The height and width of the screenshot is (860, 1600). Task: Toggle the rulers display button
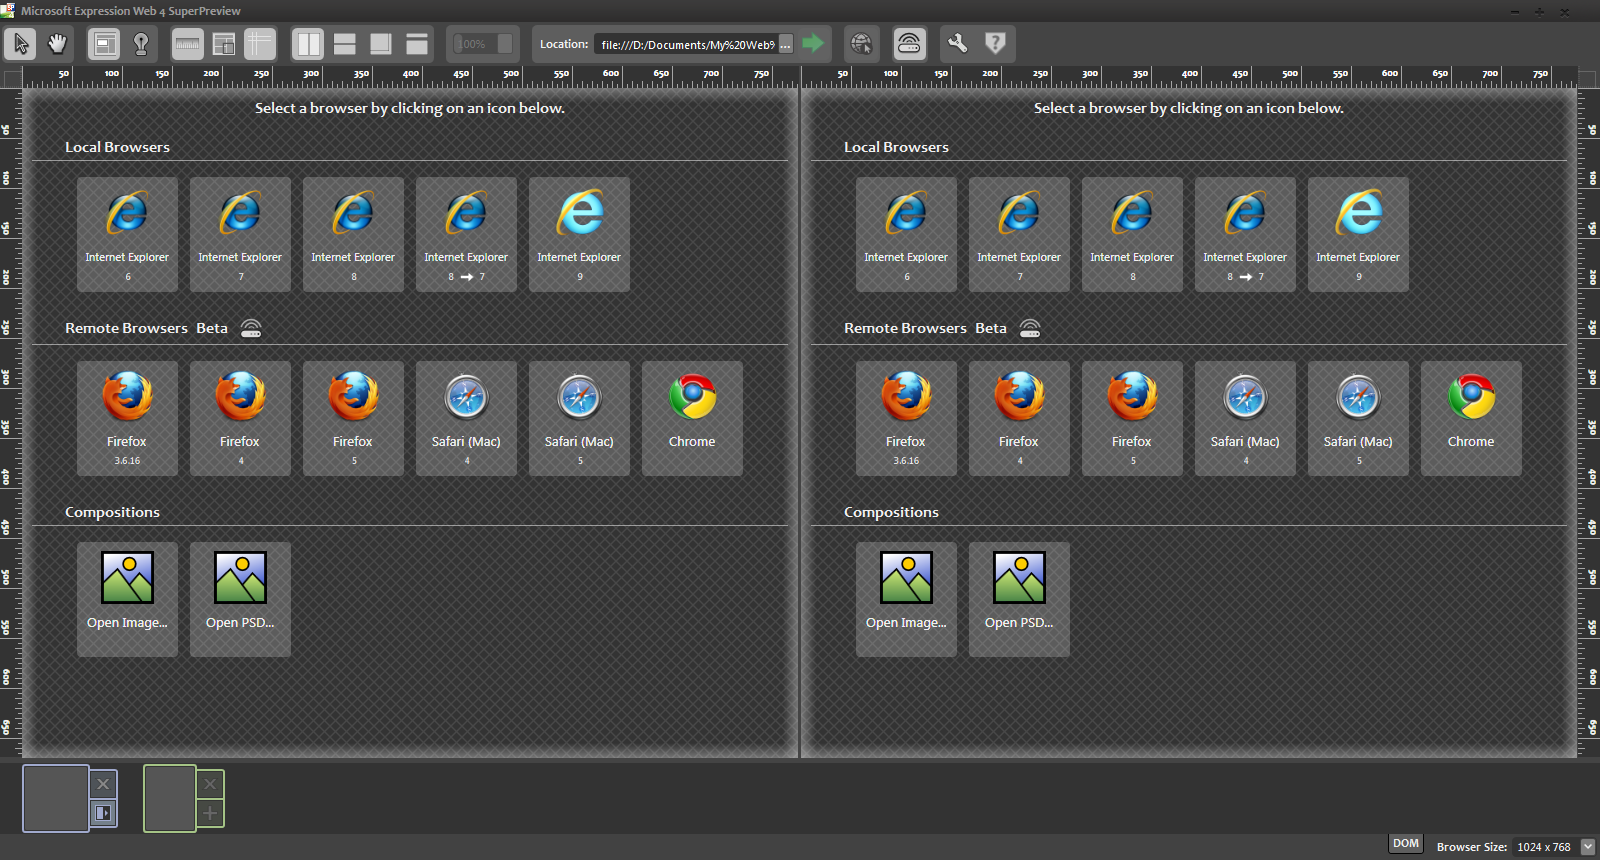(187, 44)
